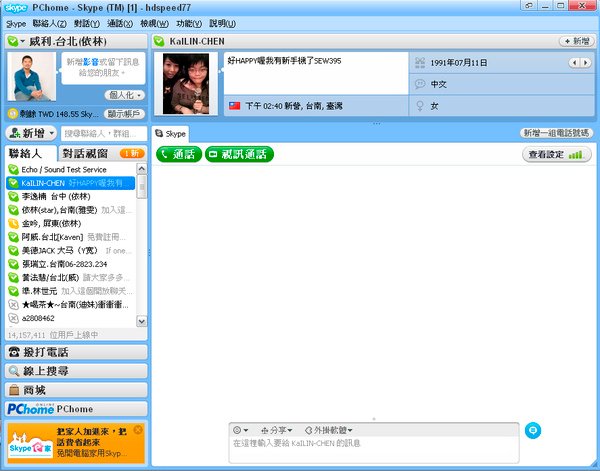Image resolution: width=600 pixels, height=471 pixels.
Task: Click the next profile-page arrow
Action: click(585, 63)
